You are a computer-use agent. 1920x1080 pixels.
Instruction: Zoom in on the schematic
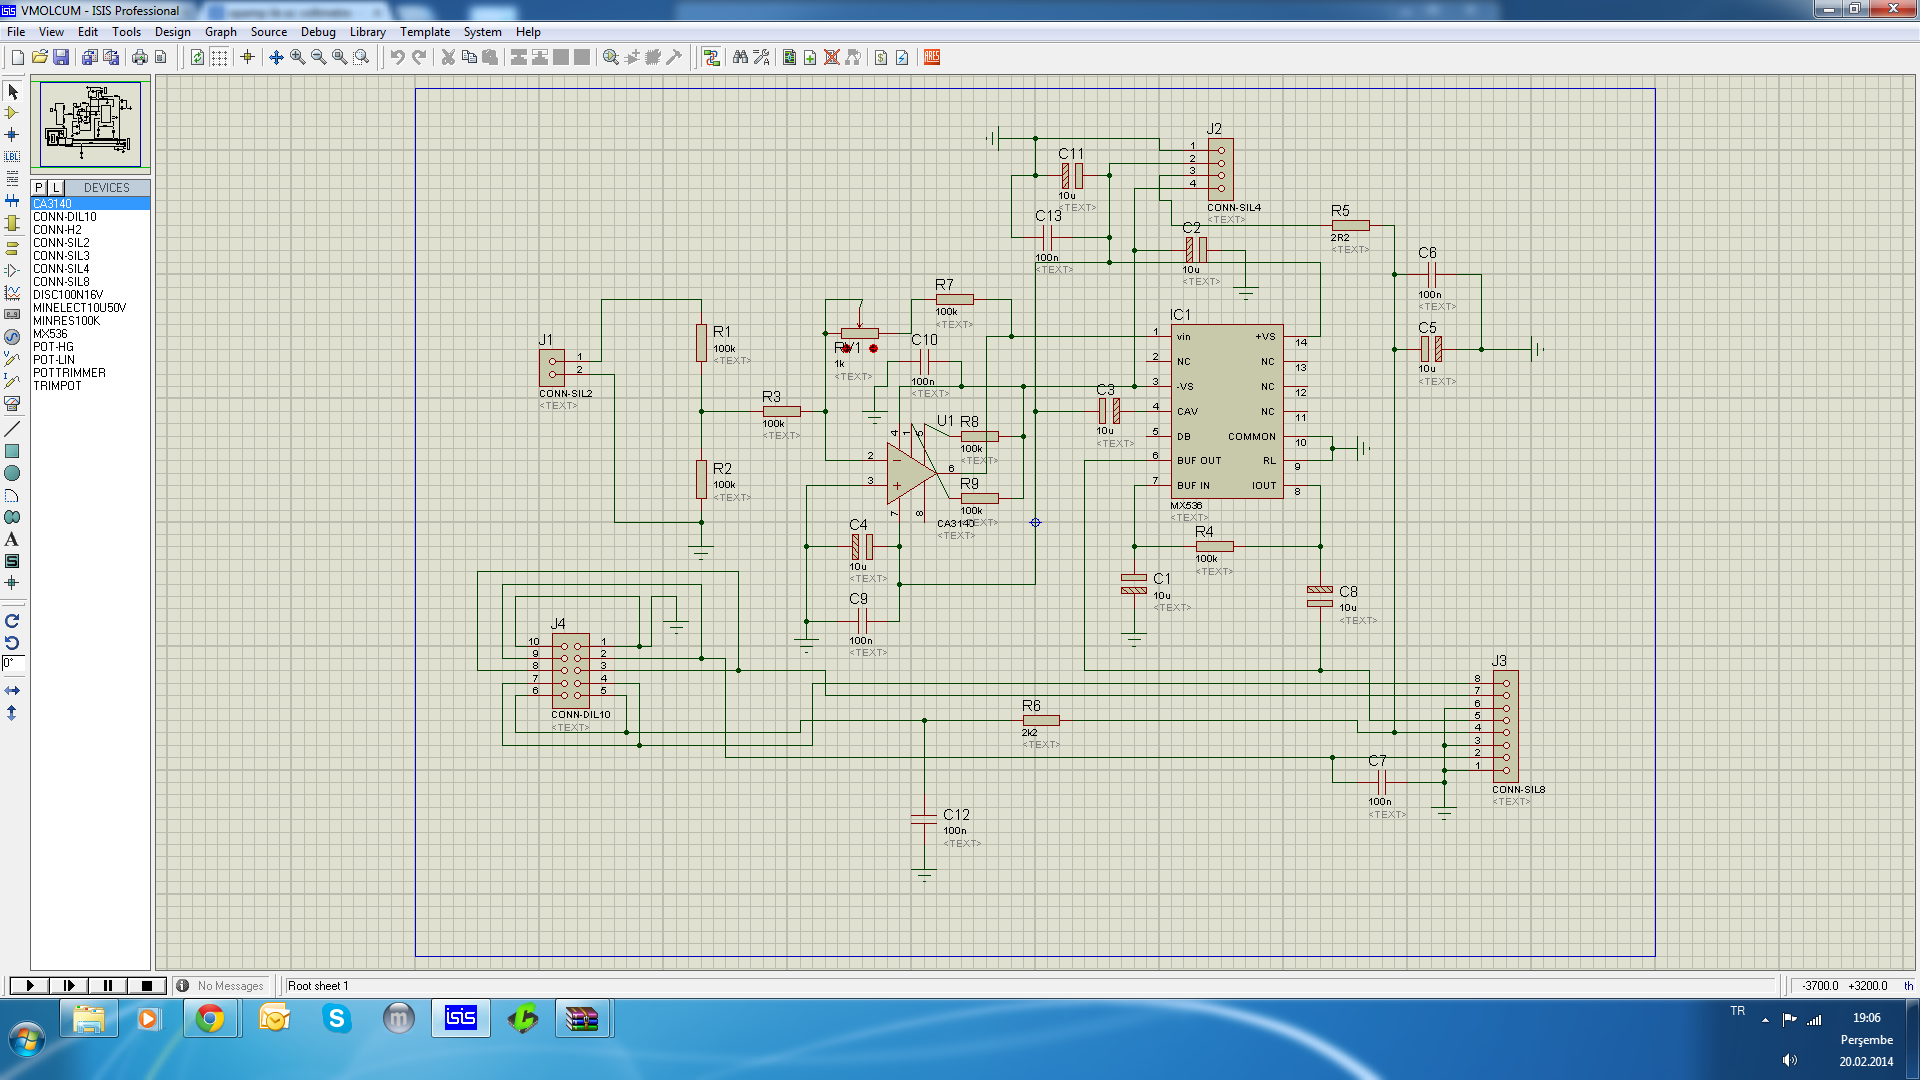[297, 57]
